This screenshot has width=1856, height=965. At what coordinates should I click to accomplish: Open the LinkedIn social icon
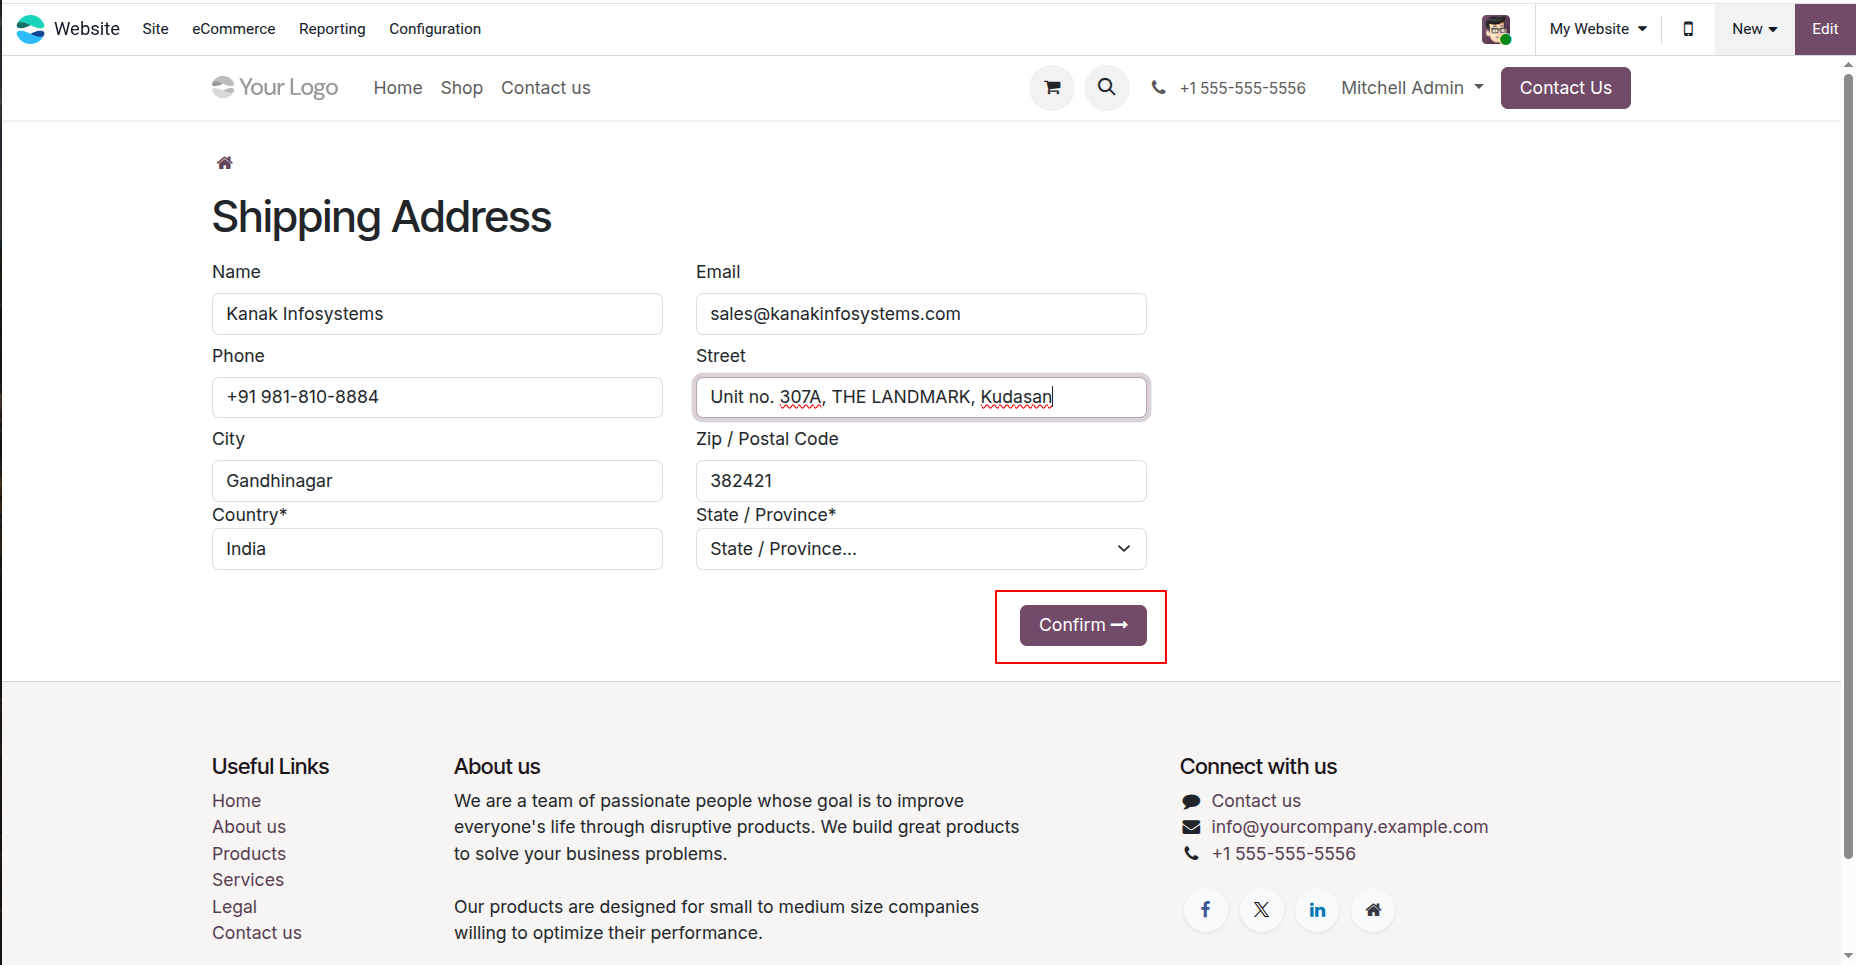click(1317, 910)
